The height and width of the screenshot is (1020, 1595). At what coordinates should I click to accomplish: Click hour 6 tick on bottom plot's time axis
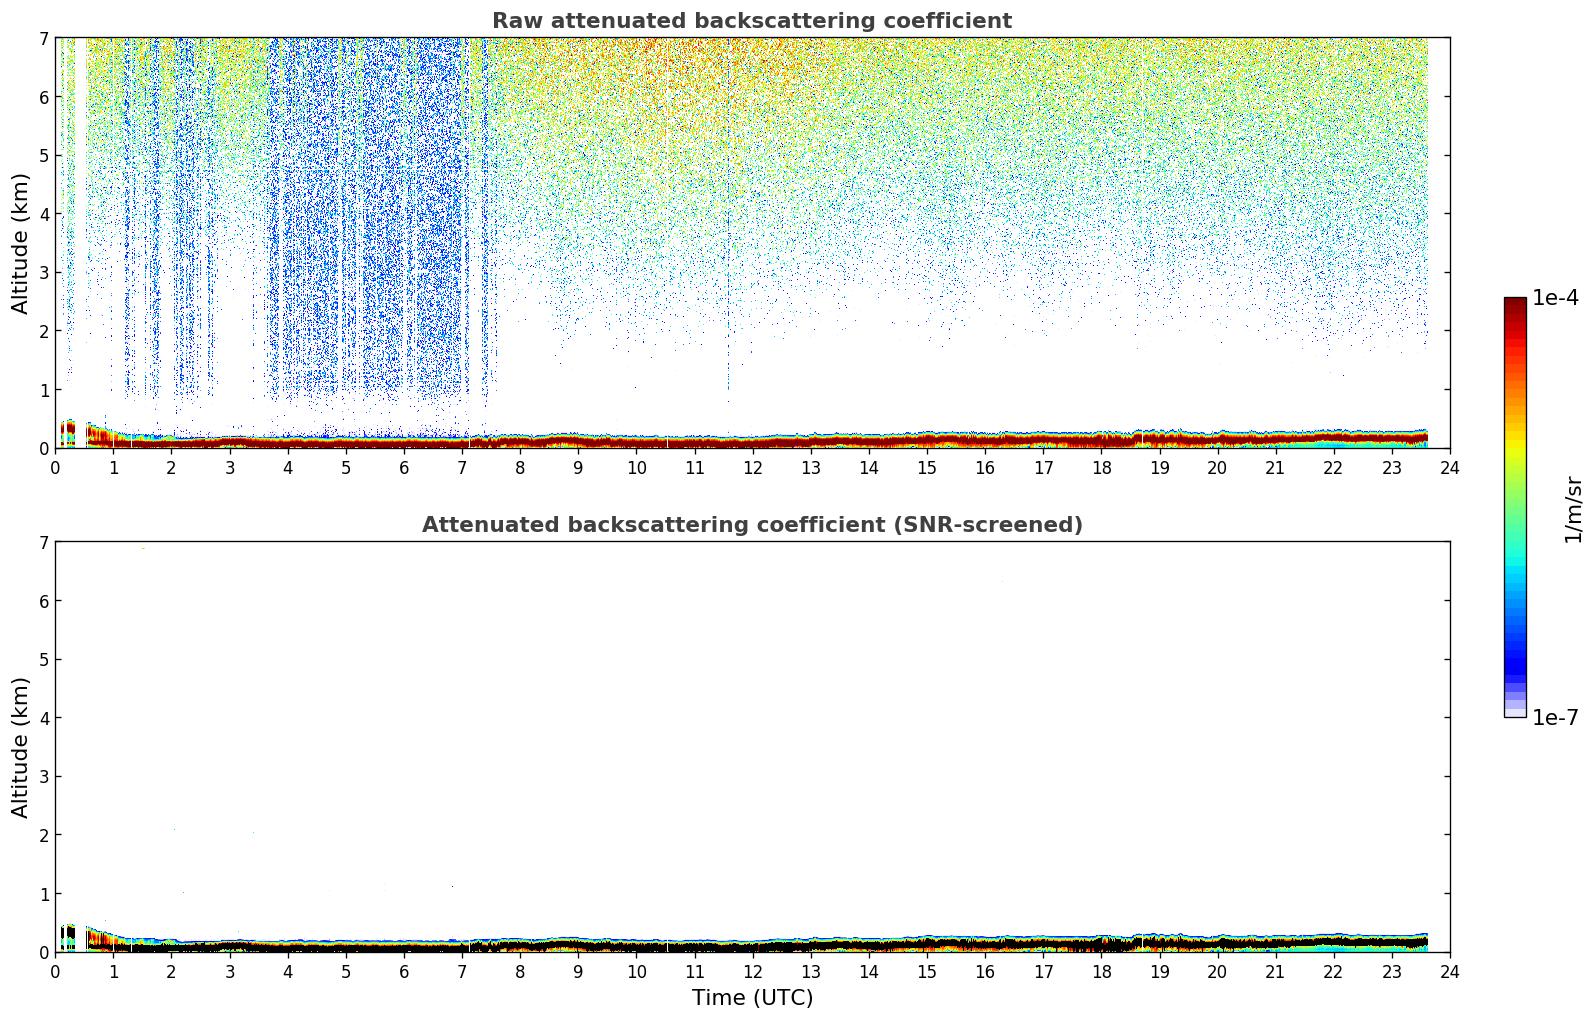point(404,971)
